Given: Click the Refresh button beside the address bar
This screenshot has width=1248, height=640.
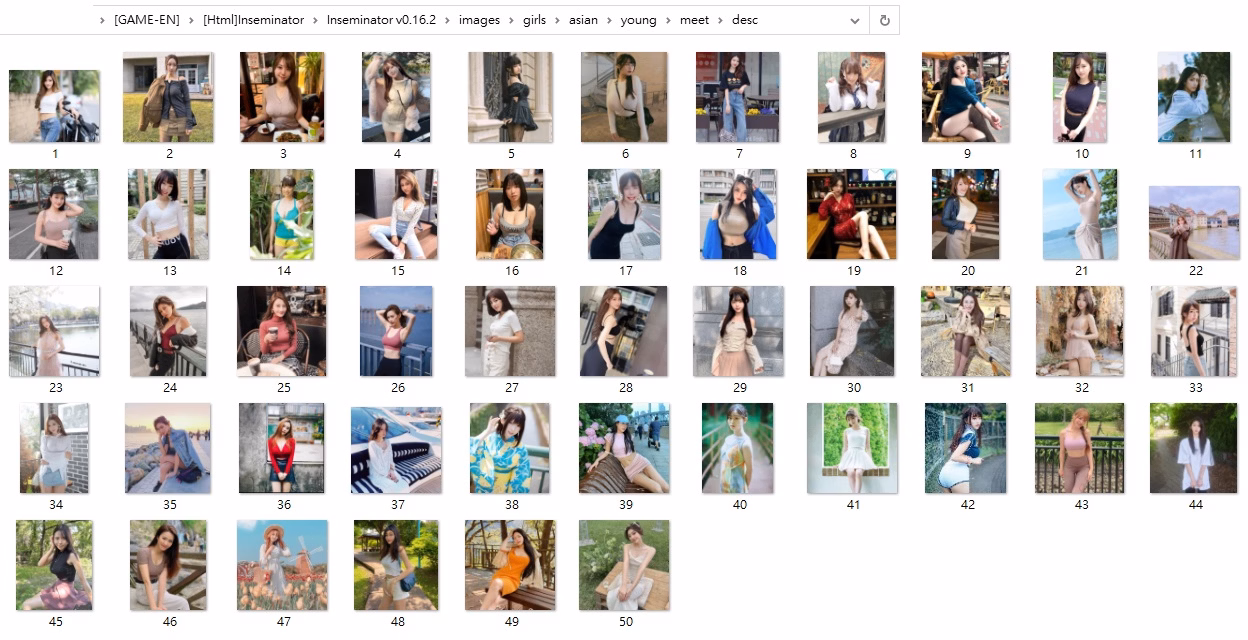Looking at the screenshot, I should point(884,20).
